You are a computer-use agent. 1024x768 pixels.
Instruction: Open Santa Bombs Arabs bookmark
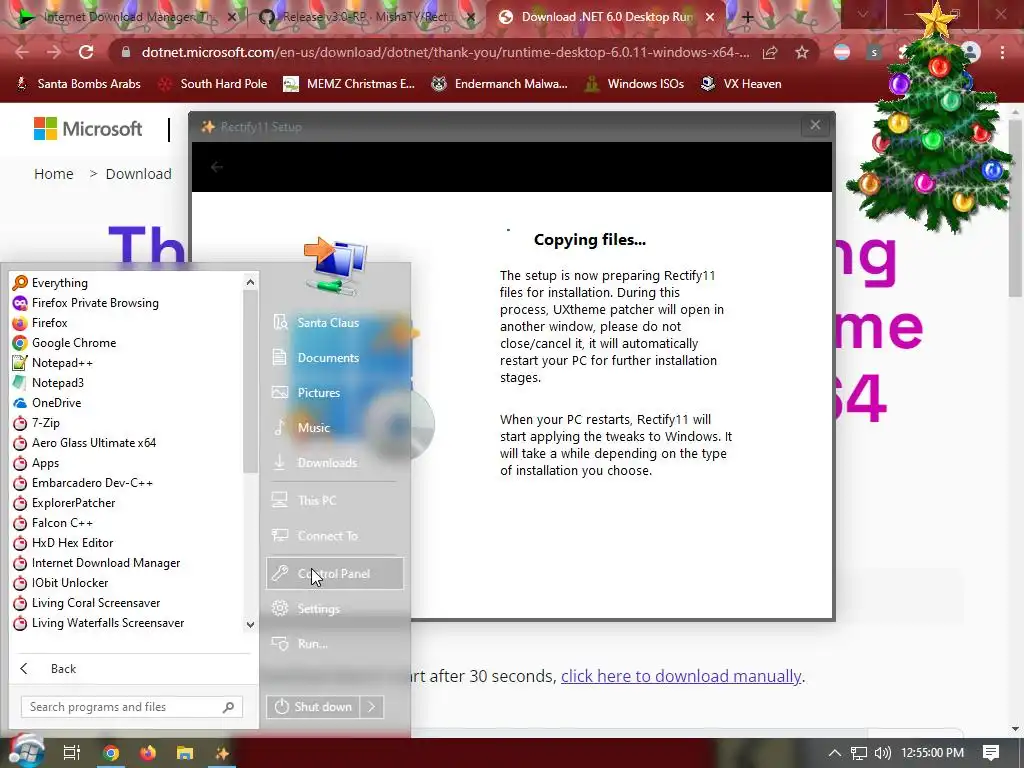click(78, 84)
